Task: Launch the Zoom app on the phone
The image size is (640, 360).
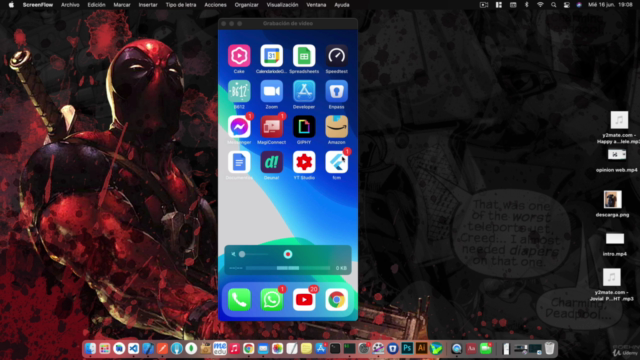Action: 271,91
